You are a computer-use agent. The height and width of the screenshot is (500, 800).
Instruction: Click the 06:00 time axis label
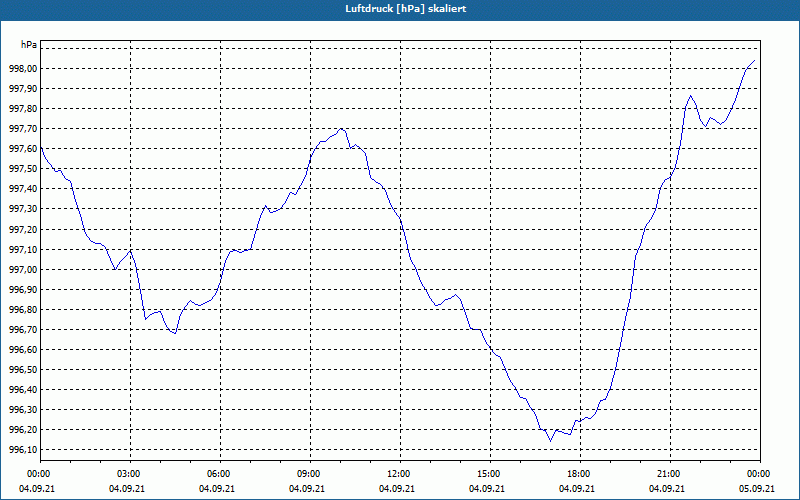pos(220,474)
